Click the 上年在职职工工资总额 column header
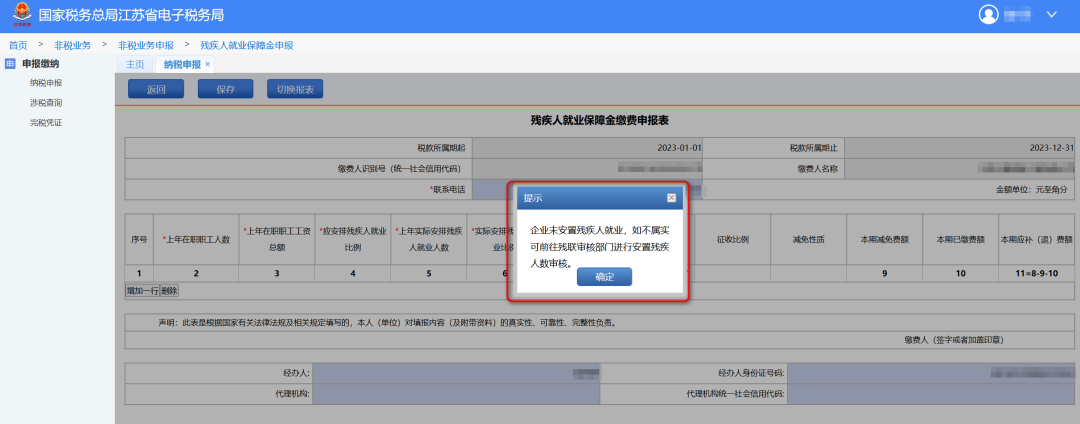This screenshot has height=424, width=1080. (277, 240)
